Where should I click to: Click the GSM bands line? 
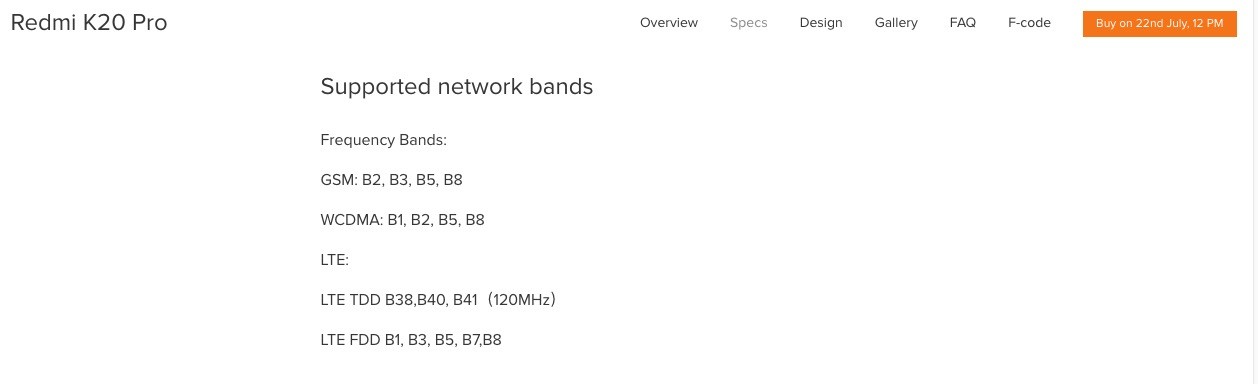392,180
